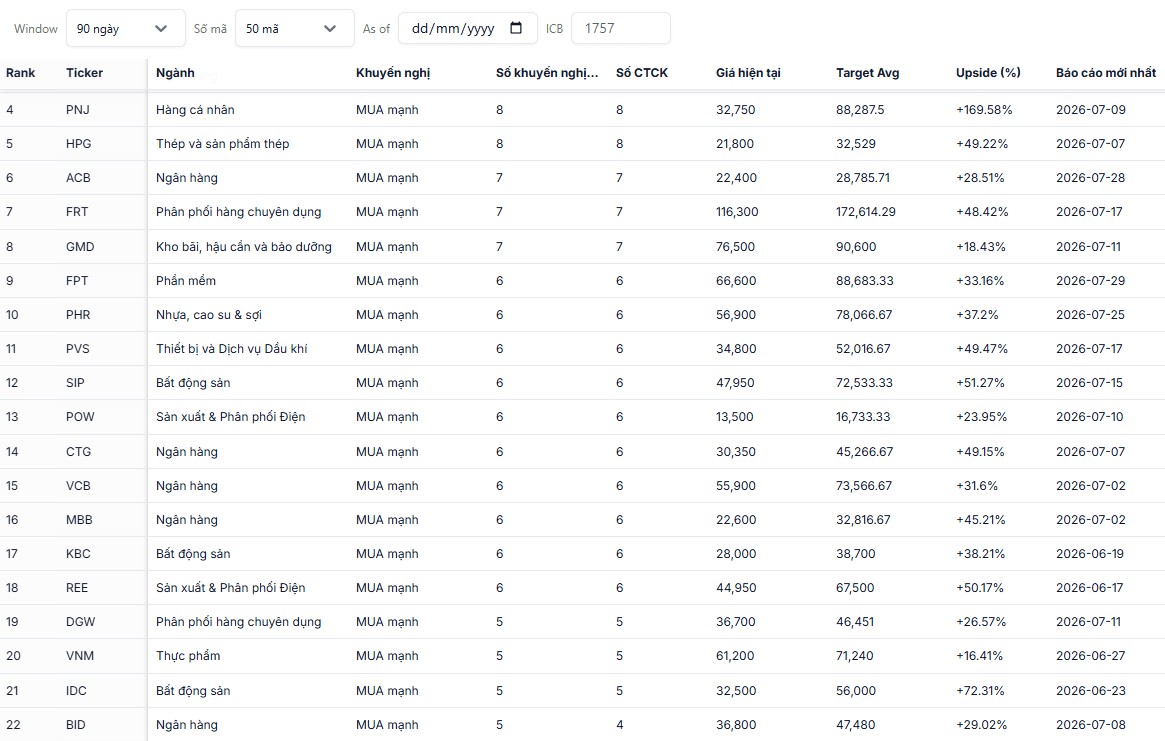Screen dimensions: 1165x741
Task: Click the 2026-07-29 report date
Action: [x=1091, y=281]
